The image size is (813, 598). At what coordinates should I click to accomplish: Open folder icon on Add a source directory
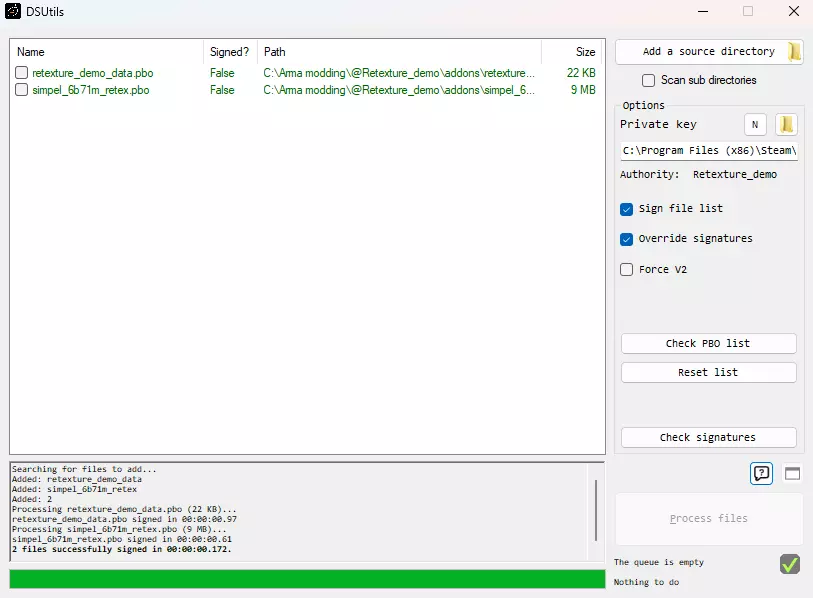(794, 51)
